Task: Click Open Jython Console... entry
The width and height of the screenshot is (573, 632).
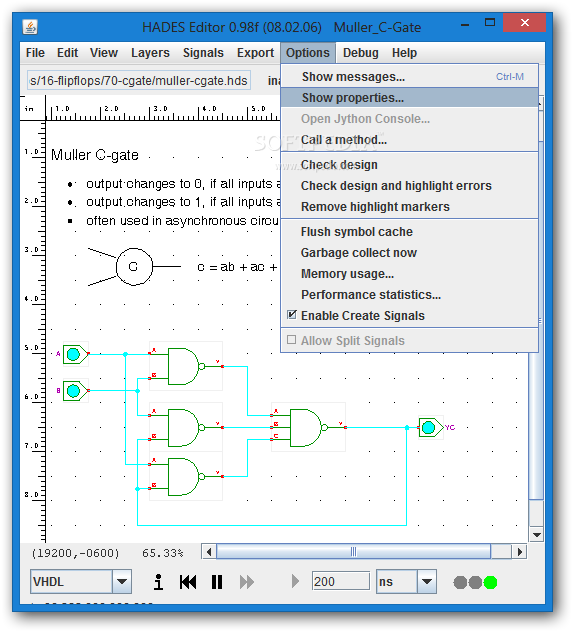Action: point(409,118)
